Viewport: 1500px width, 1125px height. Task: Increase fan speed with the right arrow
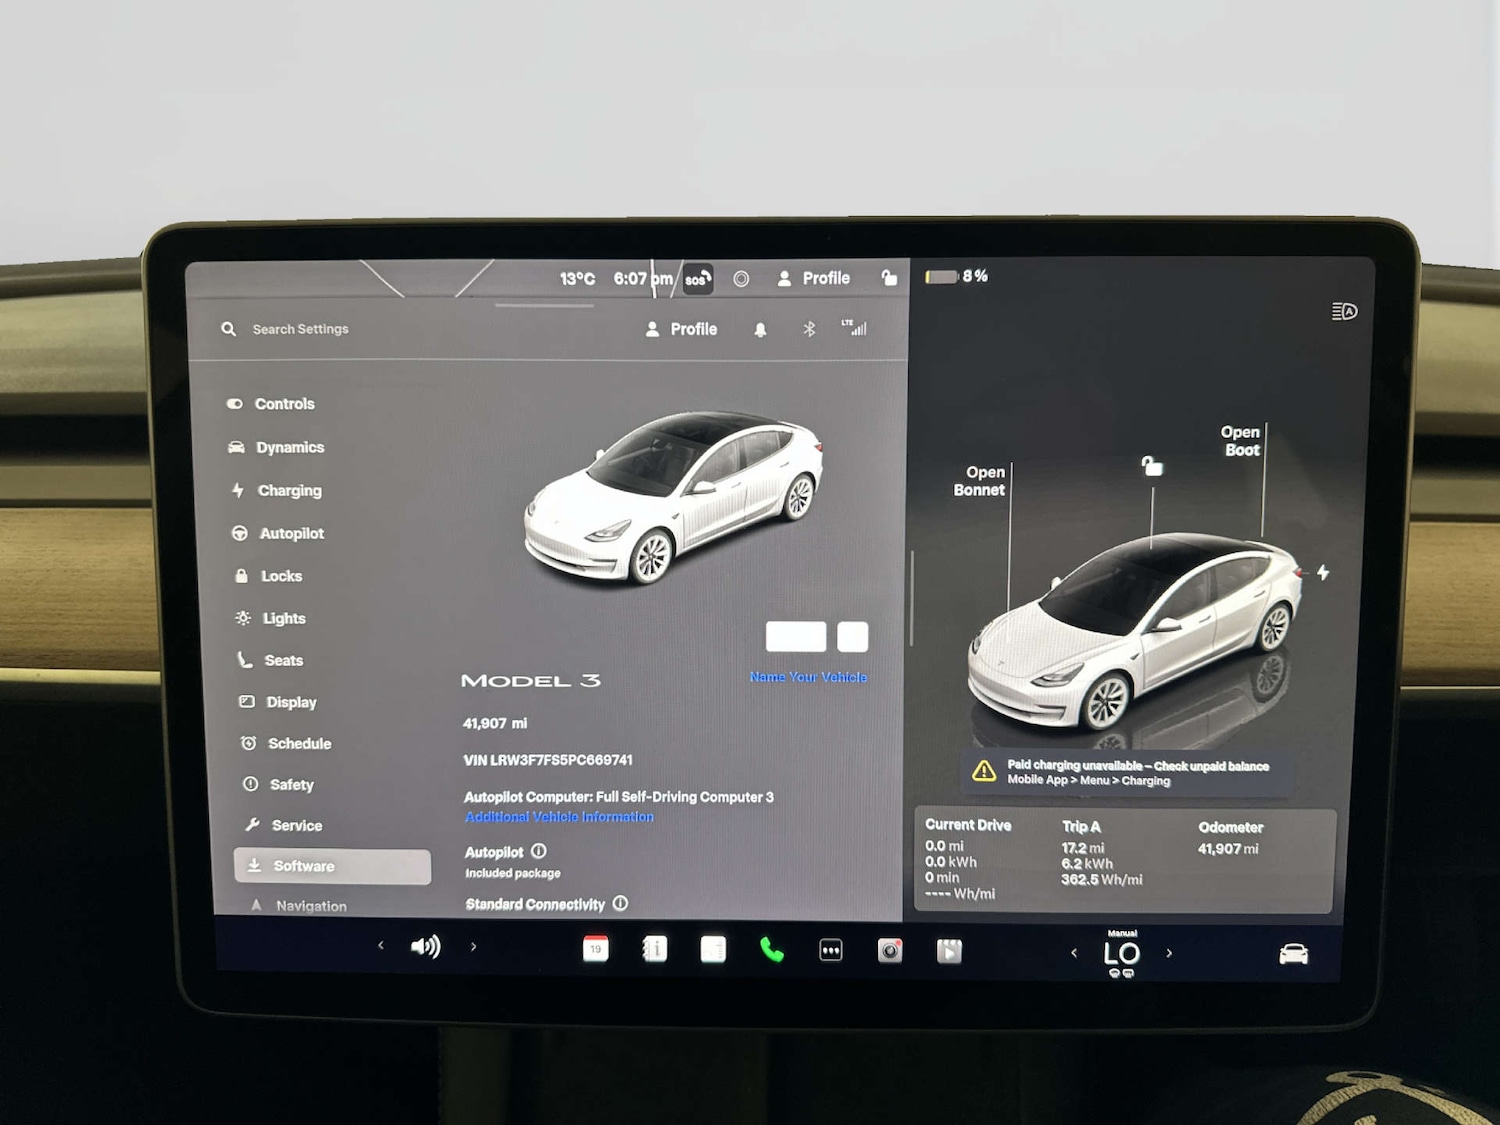[1169, 953]
